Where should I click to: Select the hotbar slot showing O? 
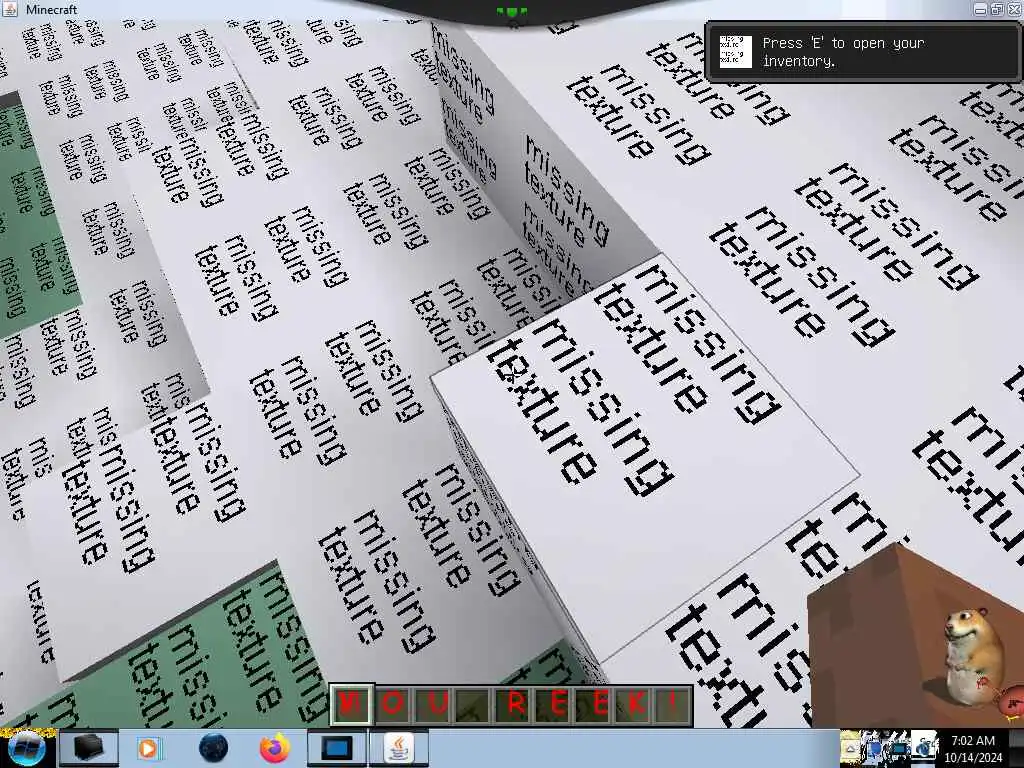(393, 705)
